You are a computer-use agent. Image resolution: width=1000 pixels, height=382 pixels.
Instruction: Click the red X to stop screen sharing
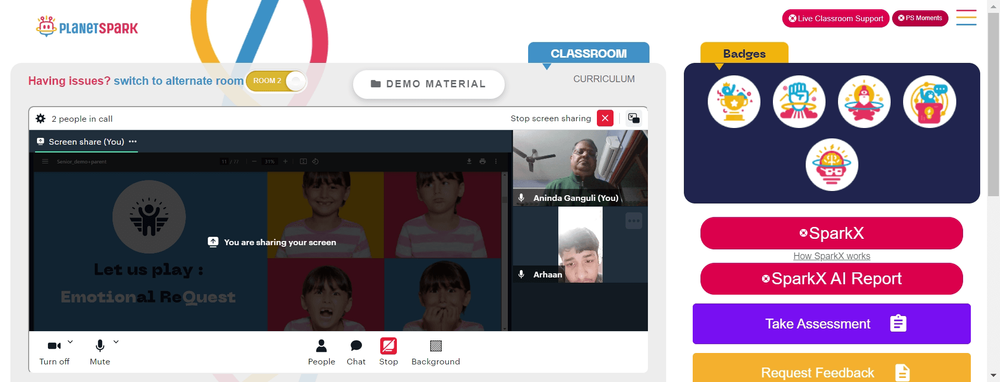coord(605,118)
